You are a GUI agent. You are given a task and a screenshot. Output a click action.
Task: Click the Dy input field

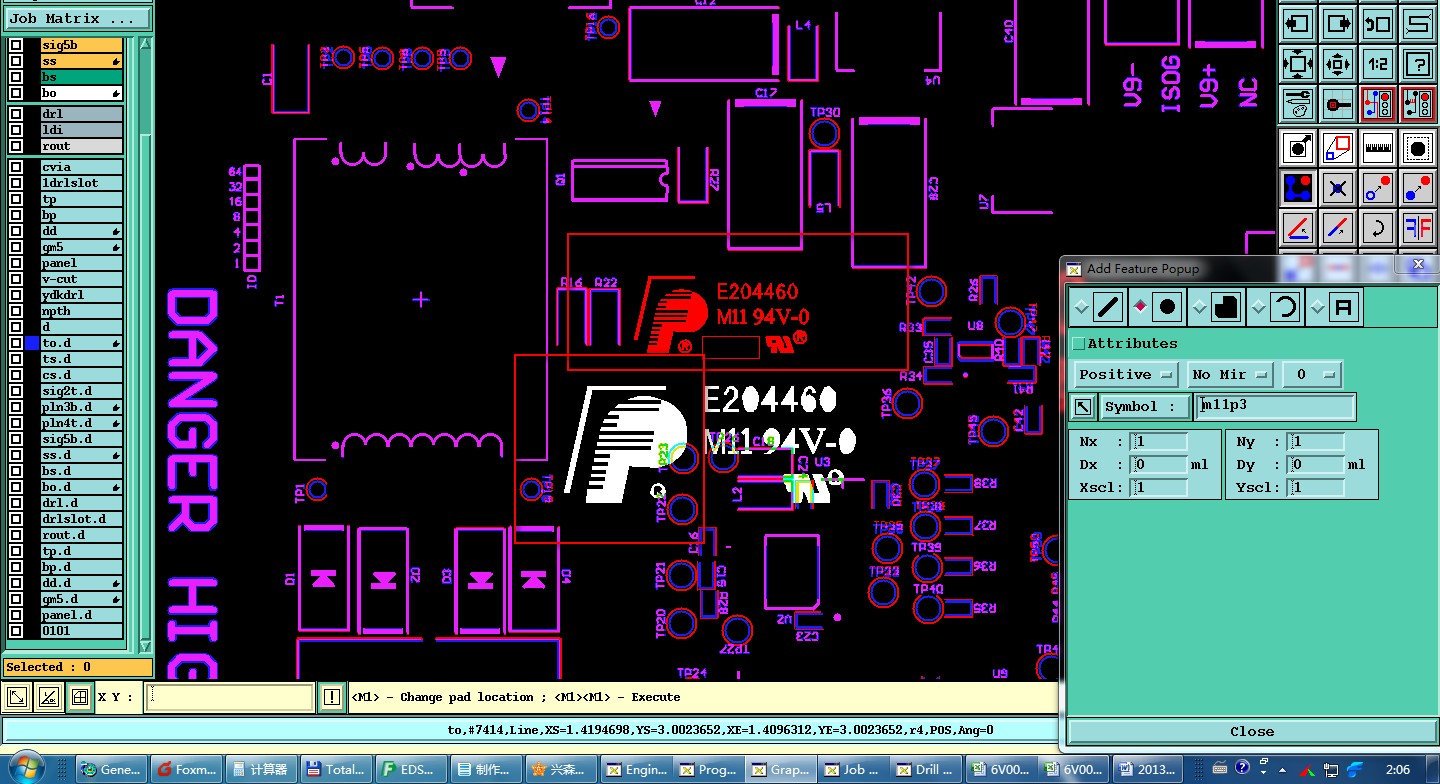1317,465
